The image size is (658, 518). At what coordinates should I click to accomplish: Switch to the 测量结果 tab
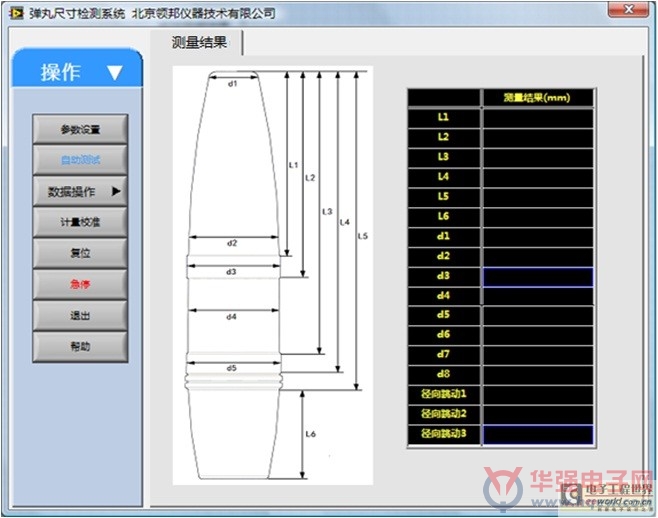click(x=199, y=42)
